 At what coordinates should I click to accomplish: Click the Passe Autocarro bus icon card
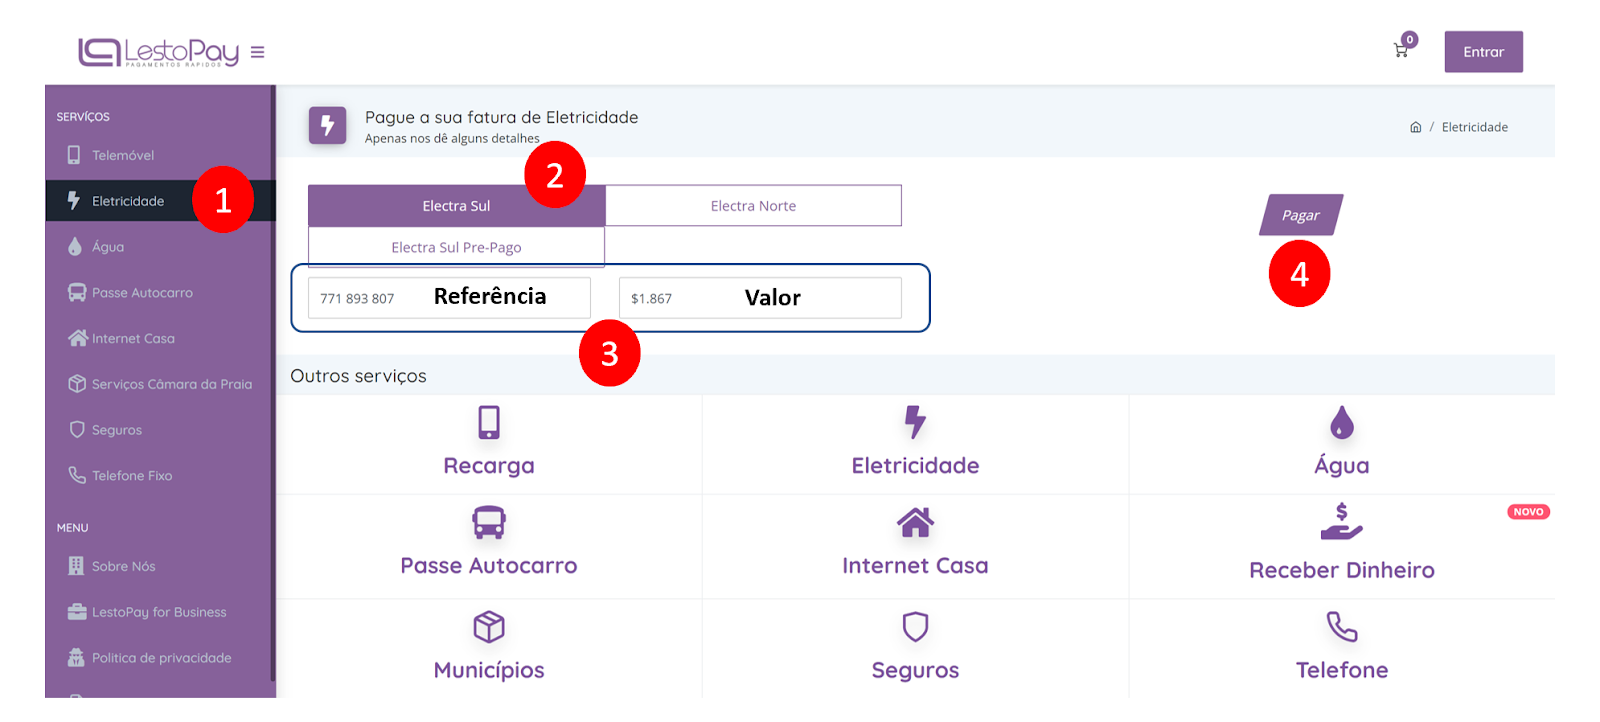click(x=489, y=522)
